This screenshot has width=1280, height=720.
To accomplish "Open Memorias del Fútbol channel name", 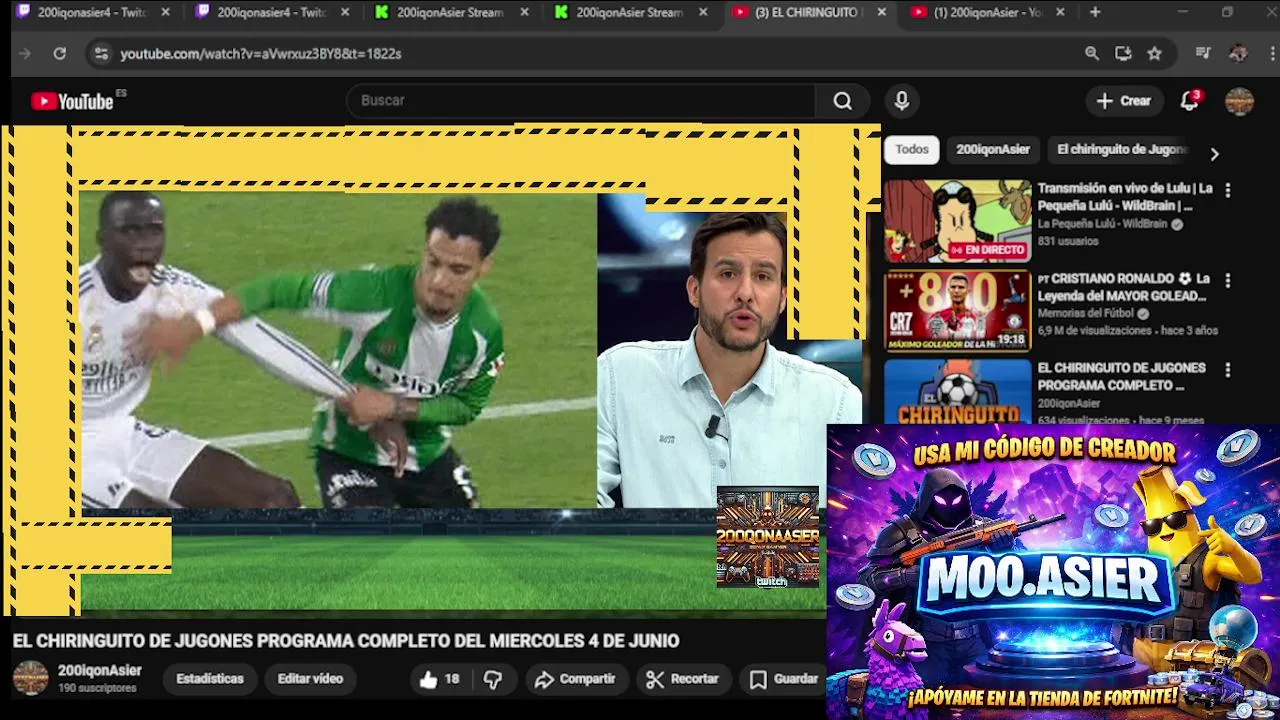I will coord(1086,314).
